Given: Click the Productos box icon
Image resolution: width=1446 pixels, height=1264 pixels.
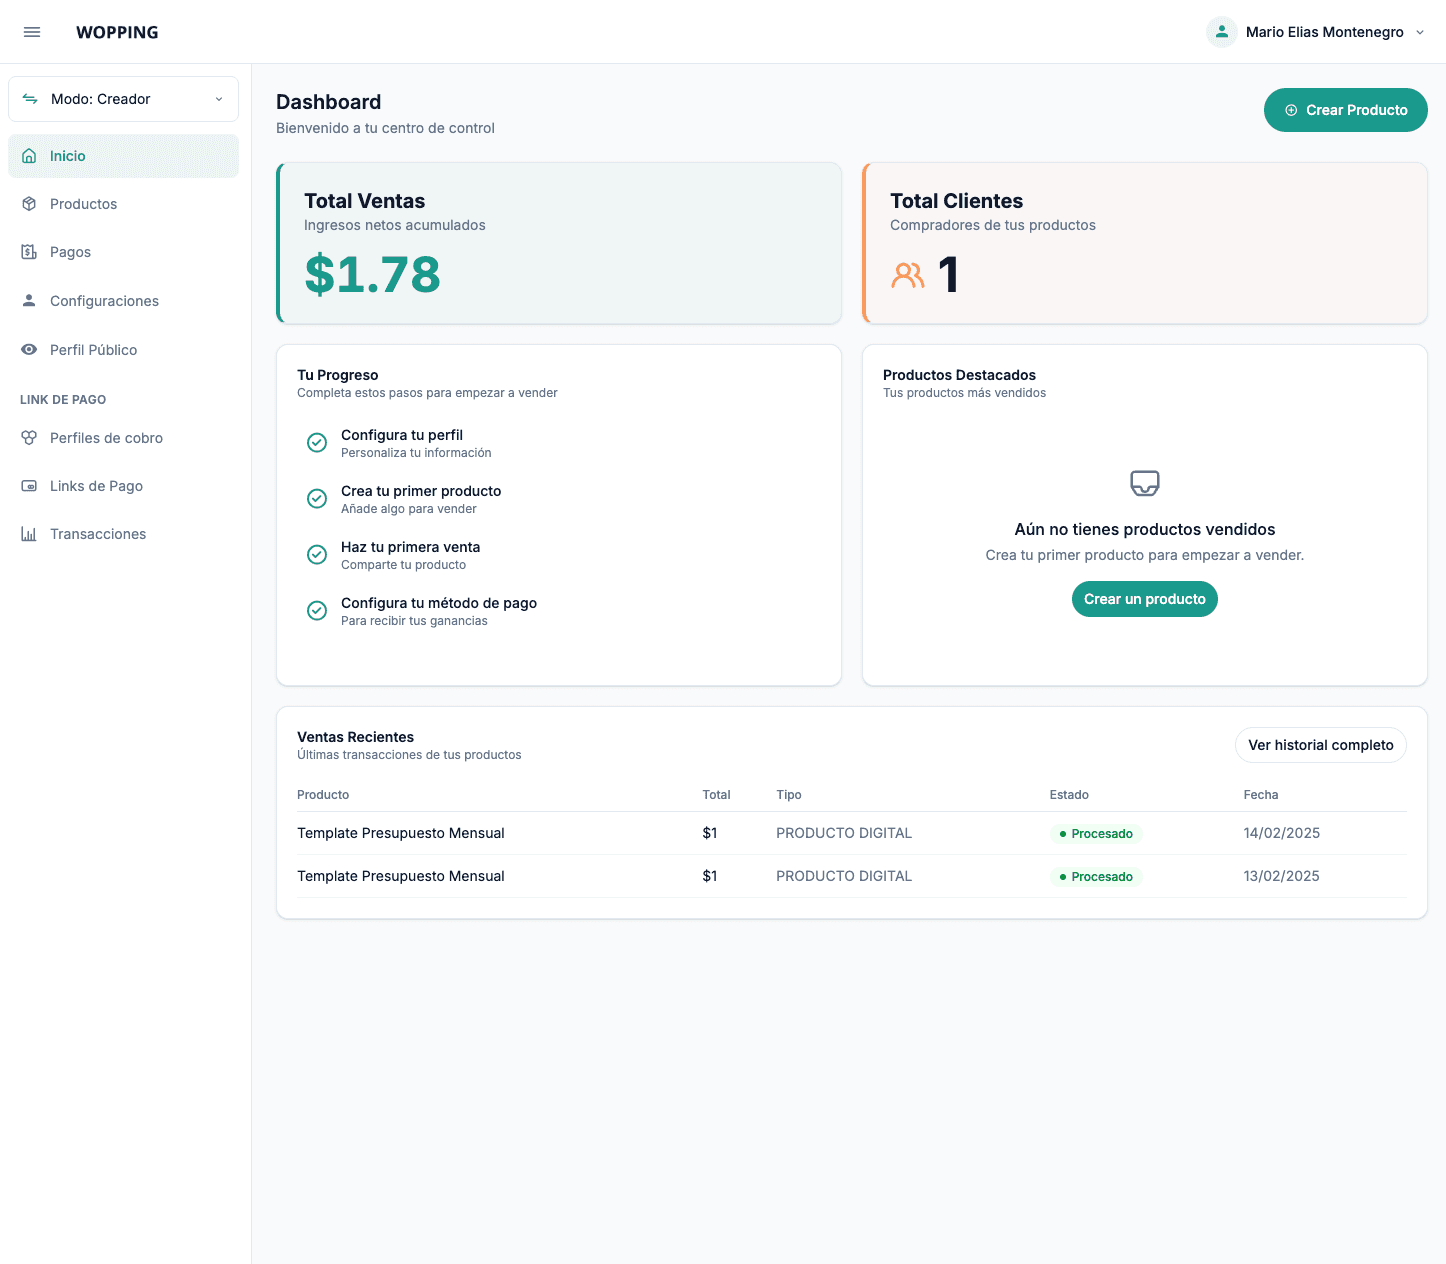Looking at the screenshot, I should [29, 204].
